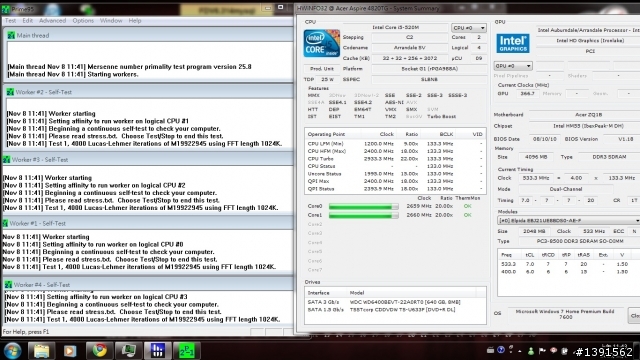640x360 pixels.
Task: Open the Window menu in Prime95
Action: click(111, 20)
